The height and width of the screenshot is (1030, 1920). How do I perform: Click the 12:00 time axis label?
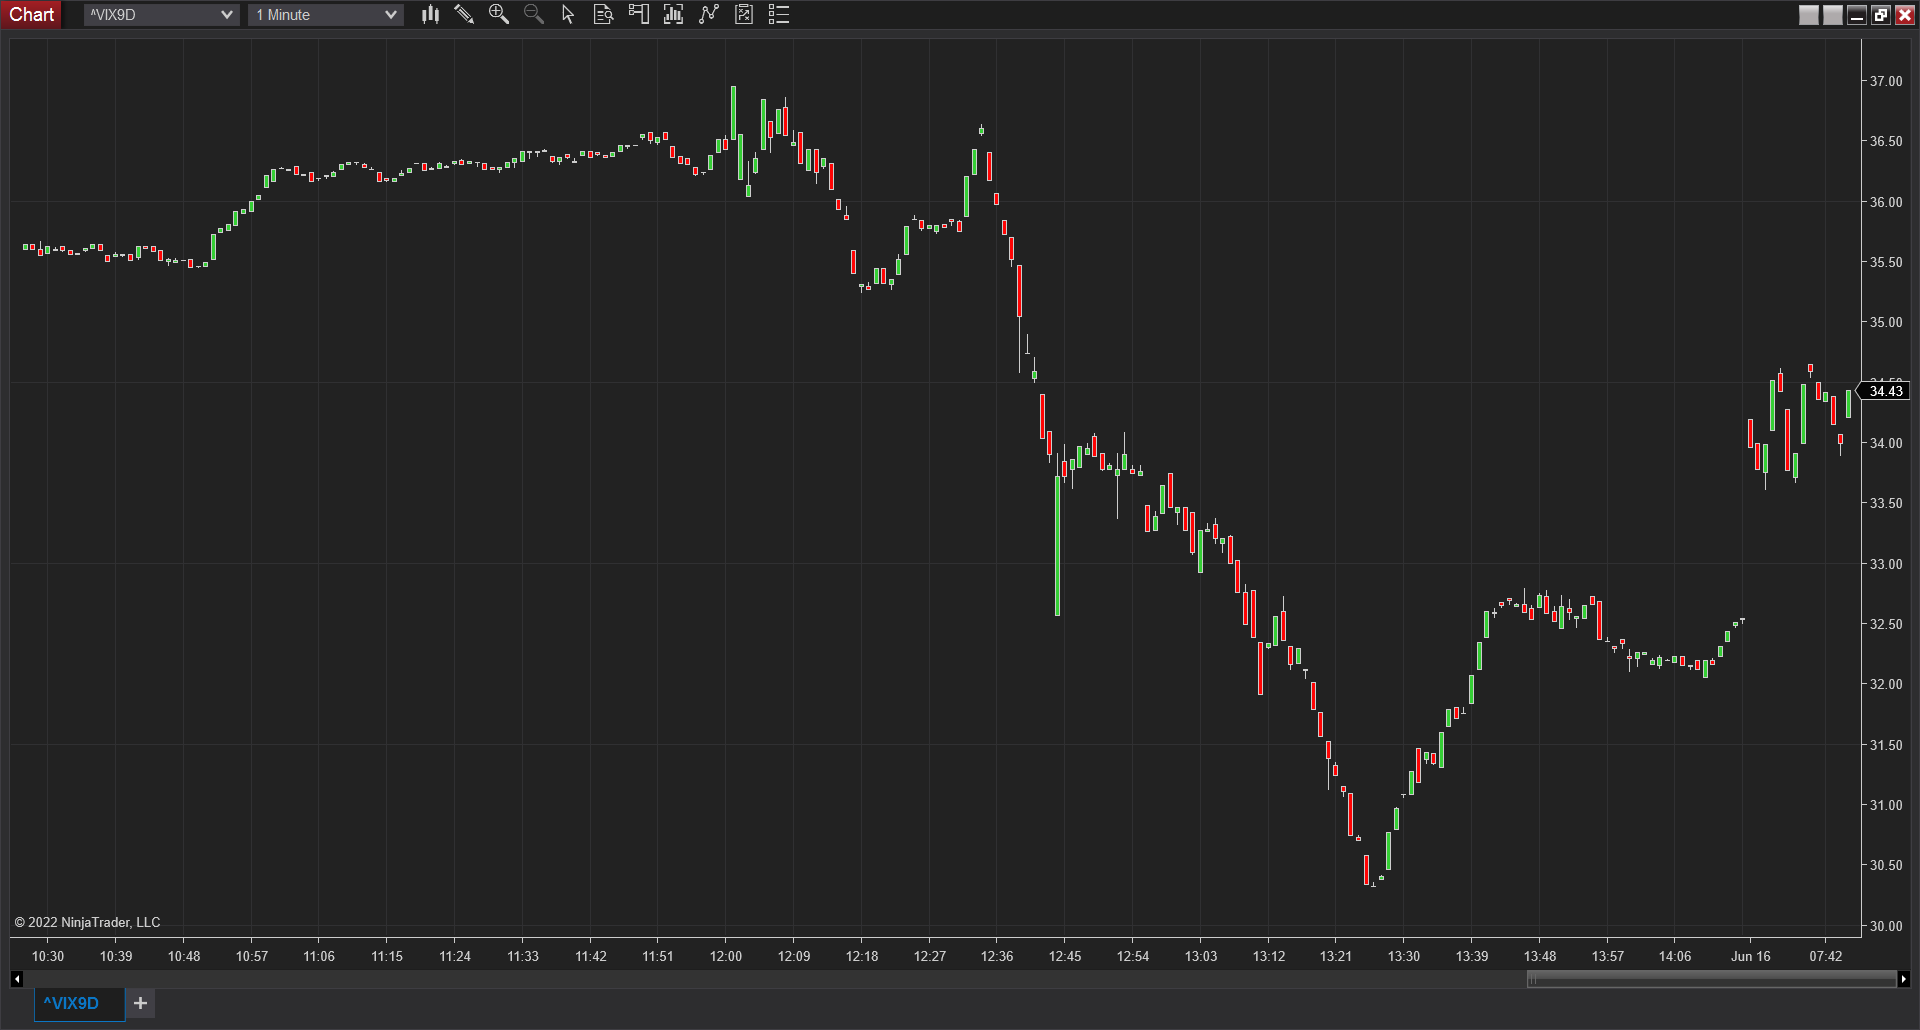pos(726,956)
